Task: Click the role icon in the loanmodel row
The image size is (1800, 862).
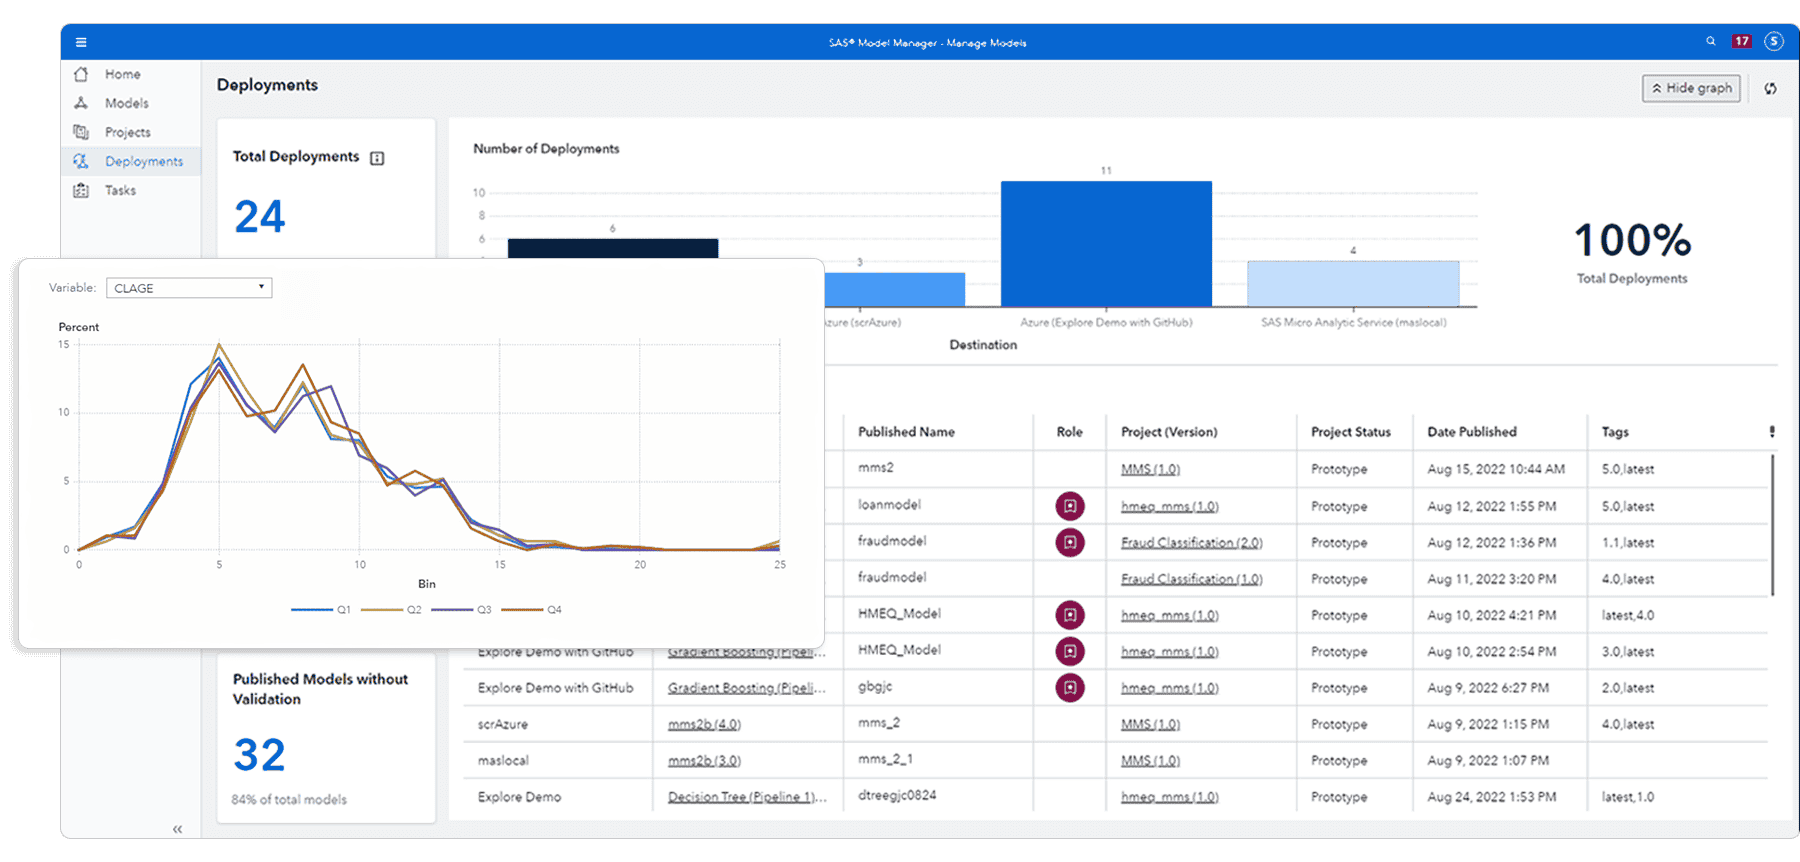Action: click(x=1070, y=506)
